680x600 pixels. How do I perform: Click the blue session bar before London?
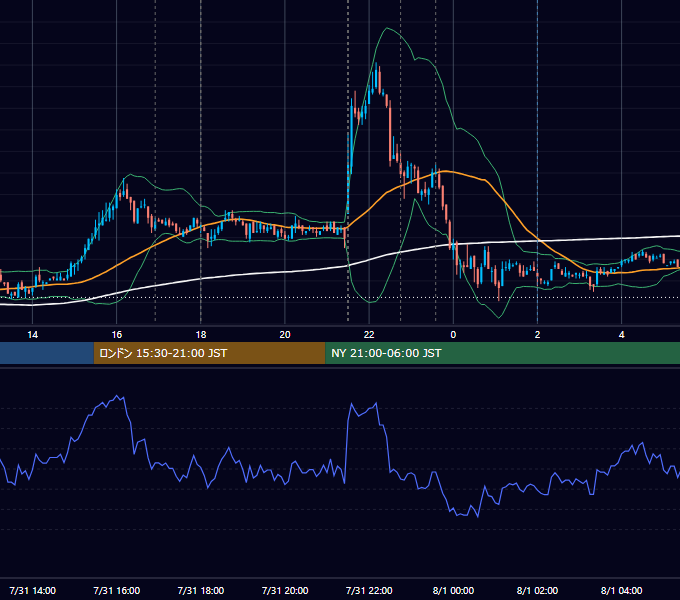(47, 353)
